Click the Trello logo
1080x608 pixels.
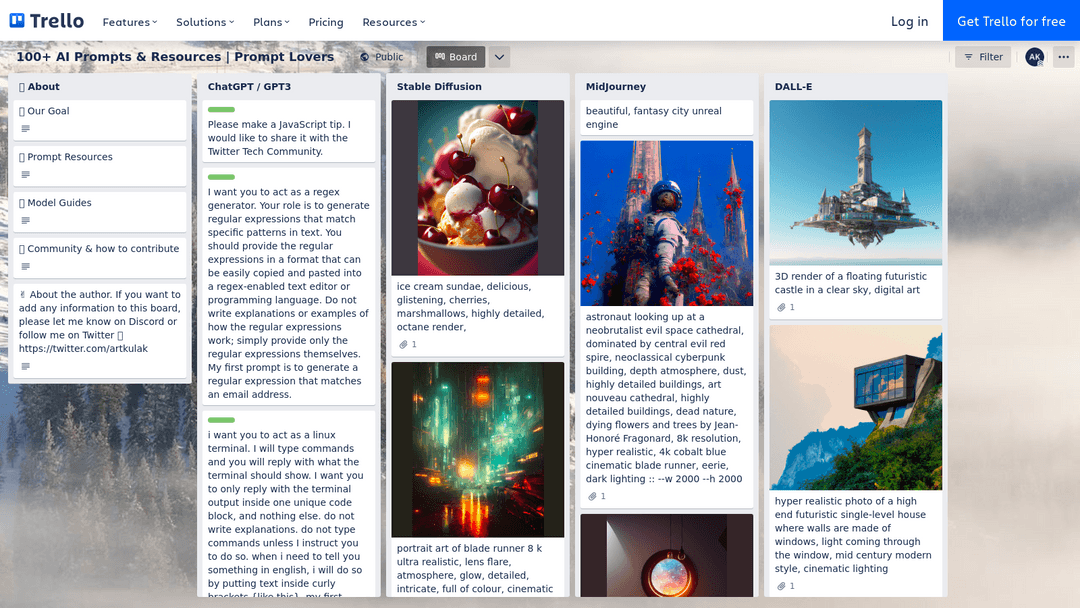point(47,21)
